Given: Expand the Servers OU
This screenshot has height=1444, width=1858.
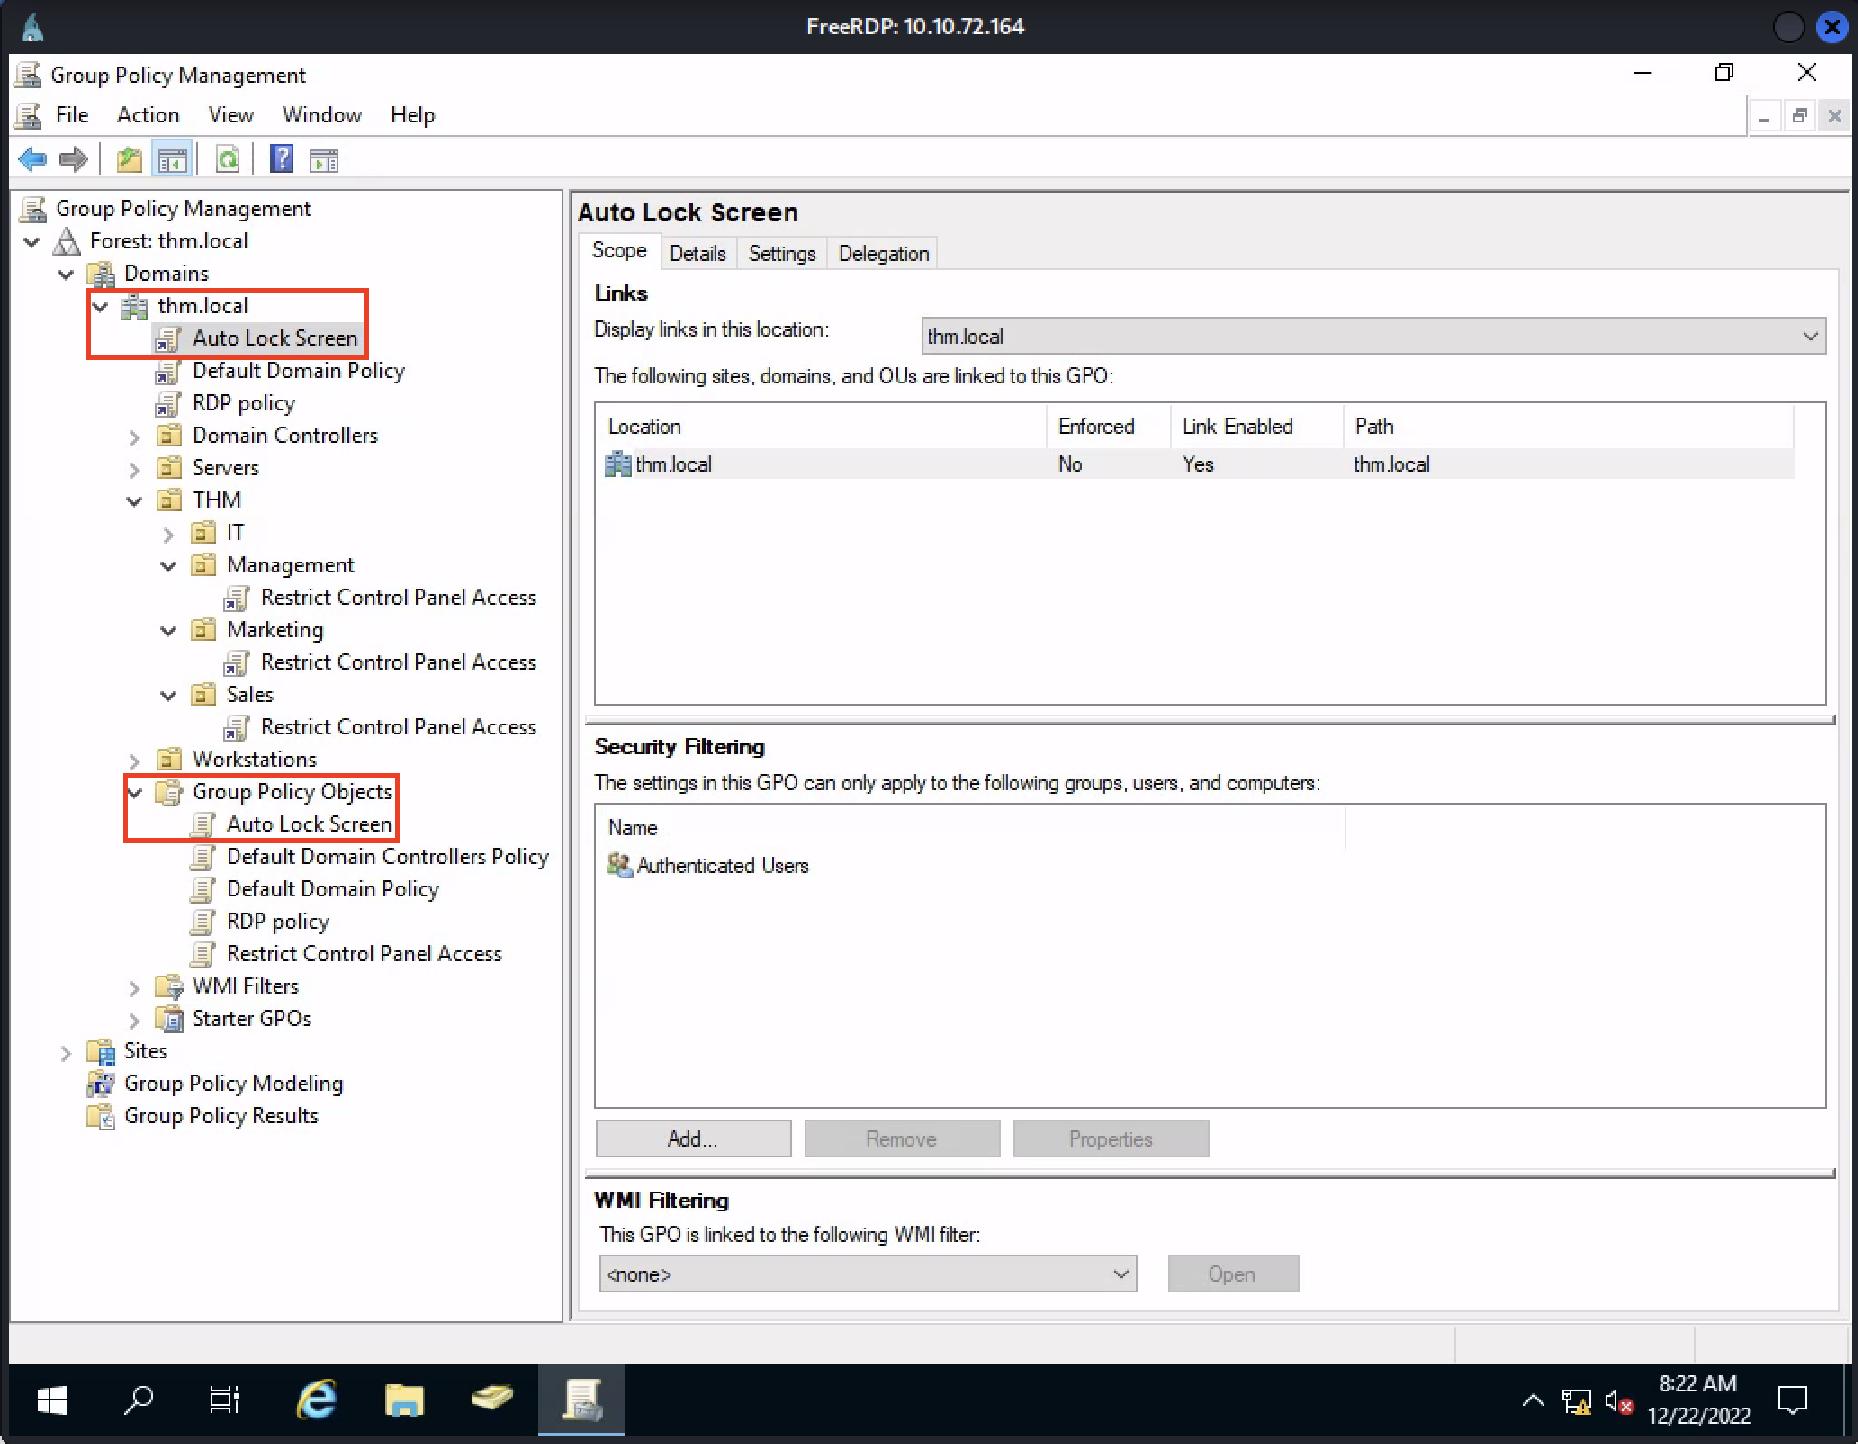Looking at the screenshot, I should [x=134, y=469].
